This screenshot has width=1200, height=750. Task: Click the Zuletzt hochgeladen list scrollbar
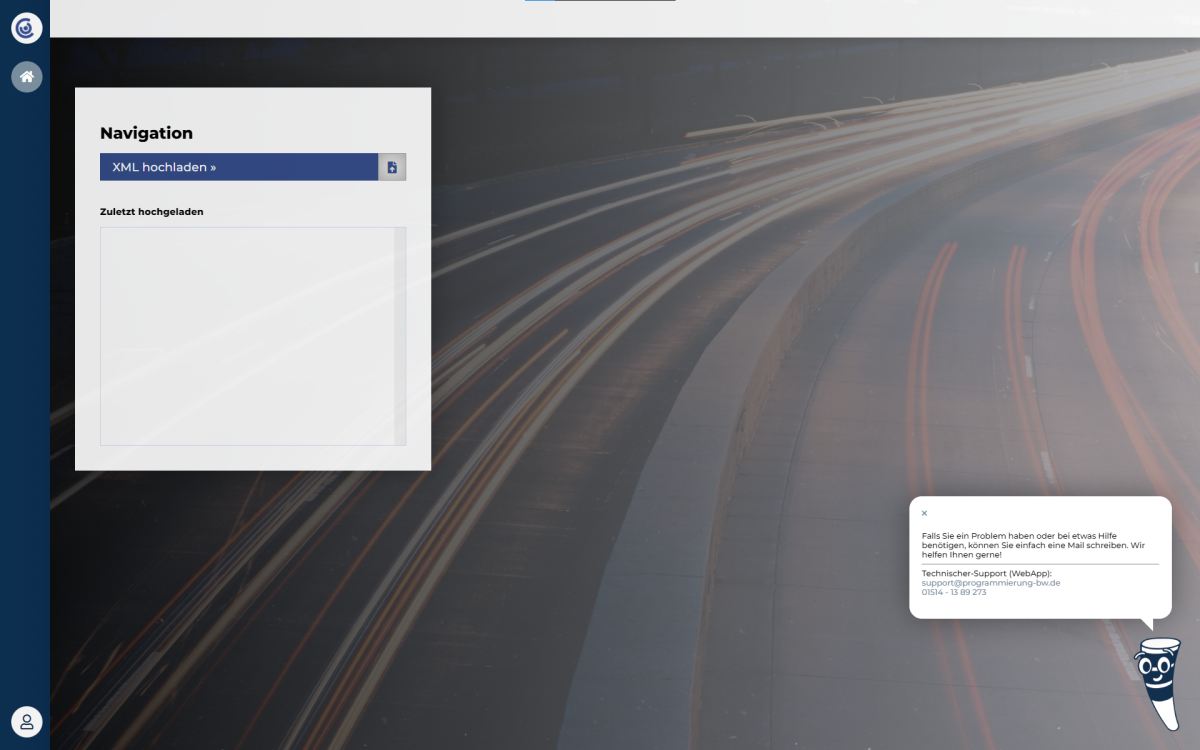pos(400,336)
